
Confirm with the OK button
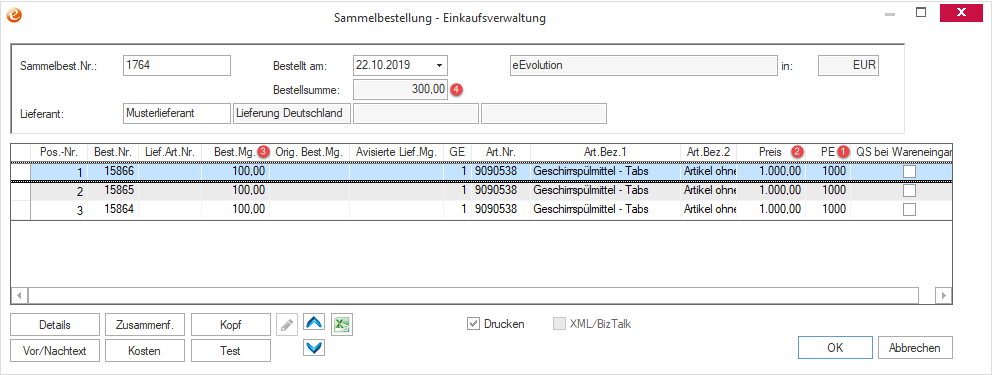835,347
